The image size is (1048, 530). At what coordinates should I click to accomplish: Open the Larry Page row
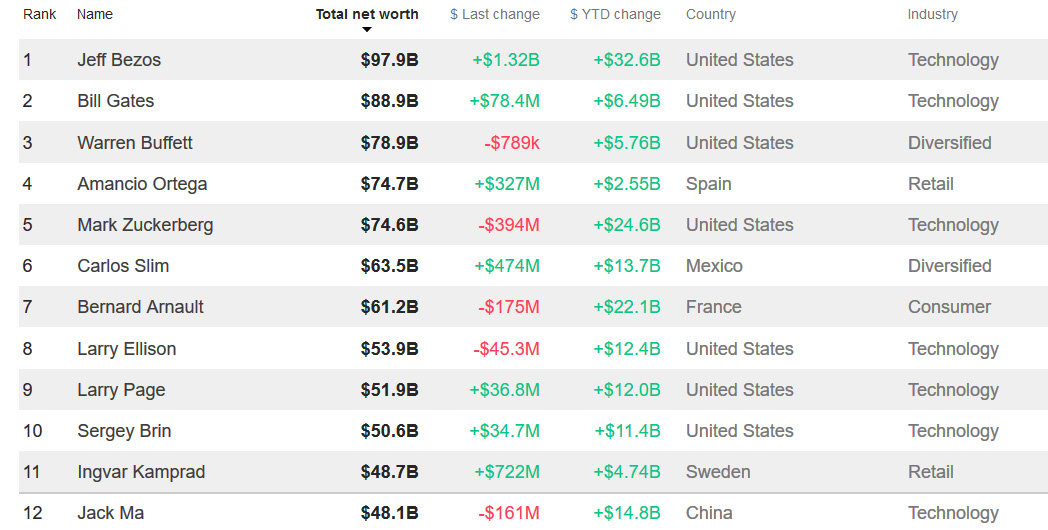pyautogui.click(x=121, y=390)
